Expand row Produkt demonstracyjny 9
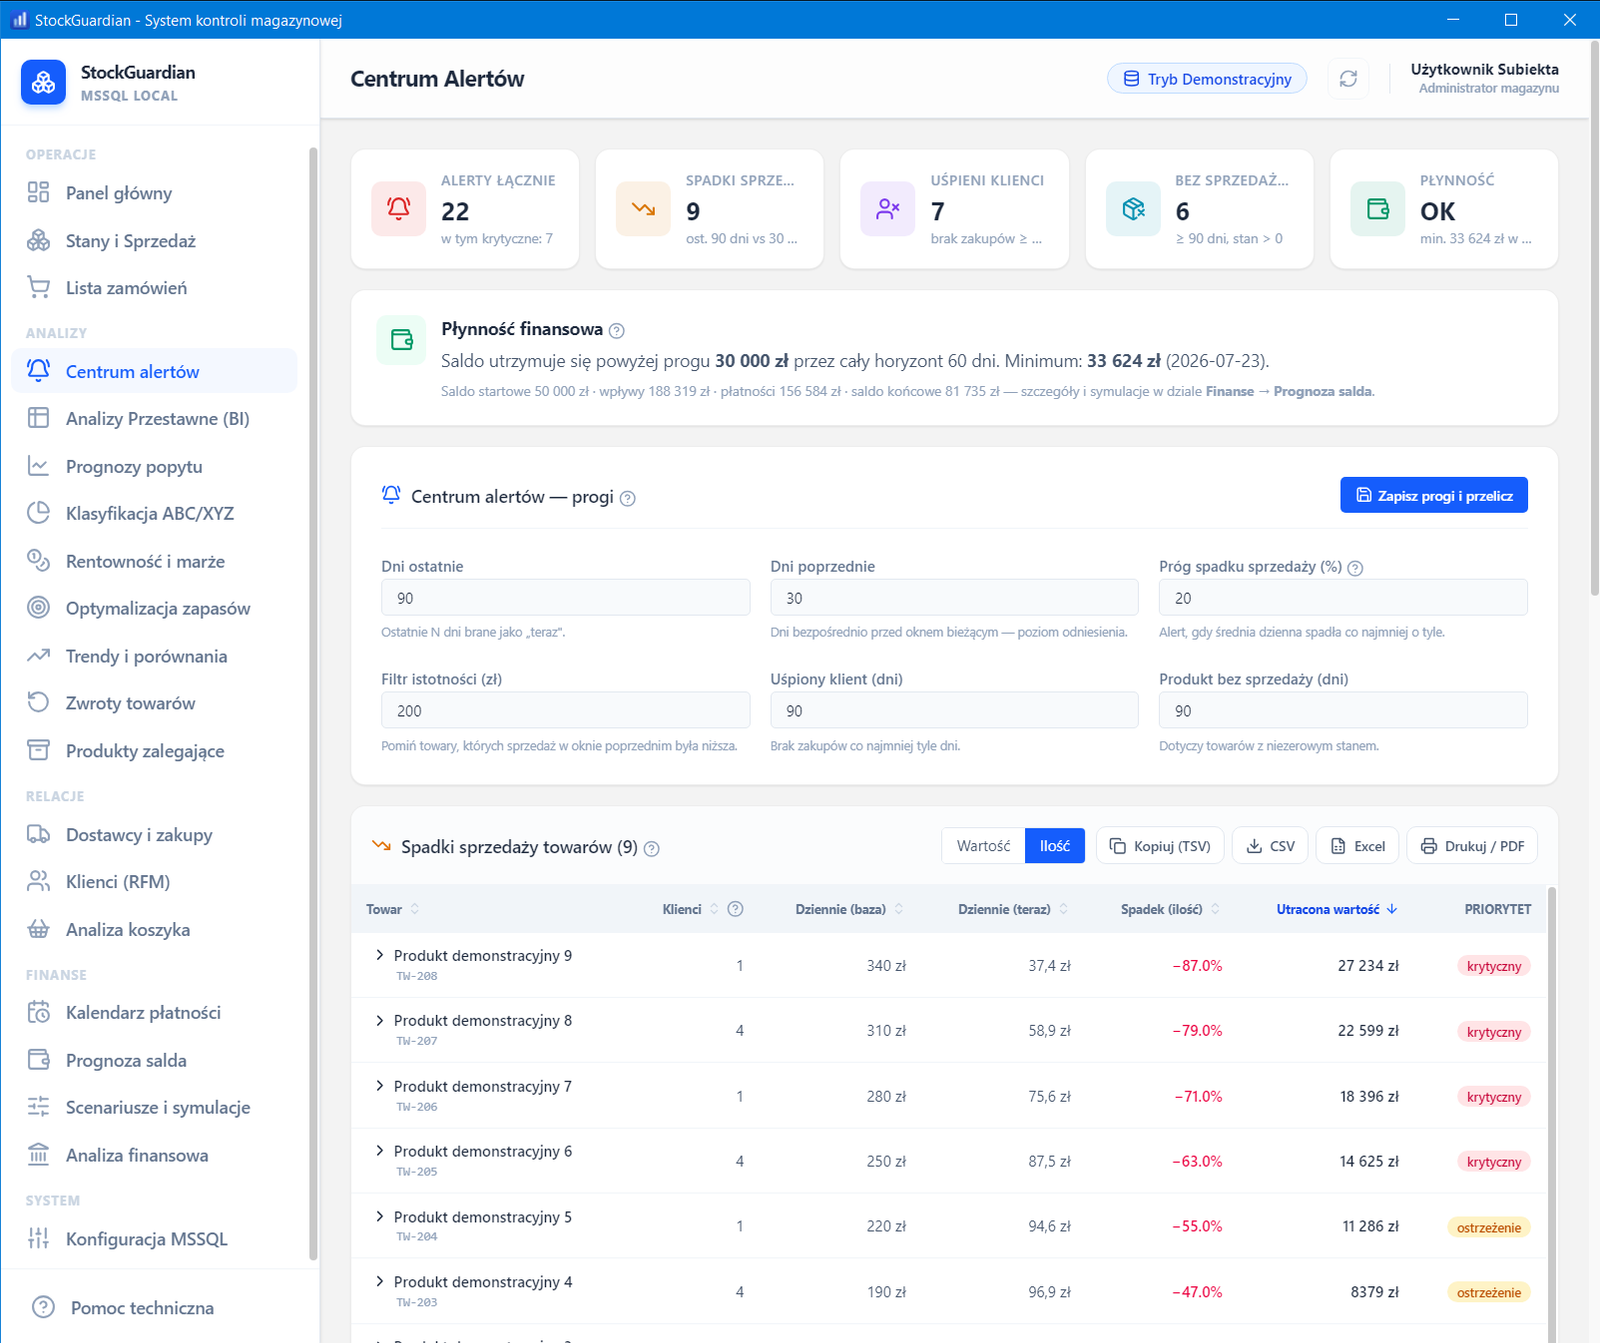 (x=380, y=955)
